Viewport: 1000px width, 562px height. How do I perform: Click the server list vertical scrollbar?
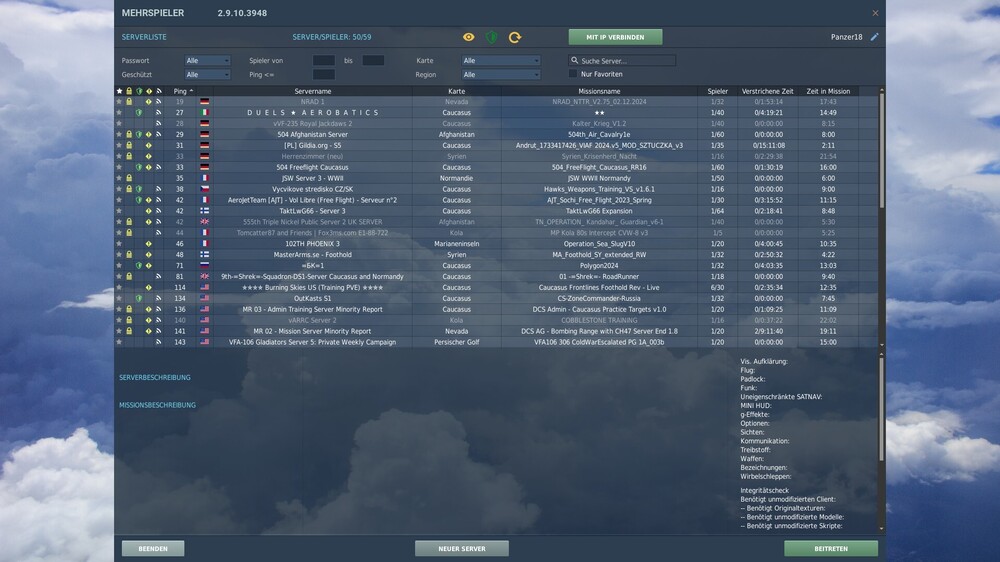(882, 150)
